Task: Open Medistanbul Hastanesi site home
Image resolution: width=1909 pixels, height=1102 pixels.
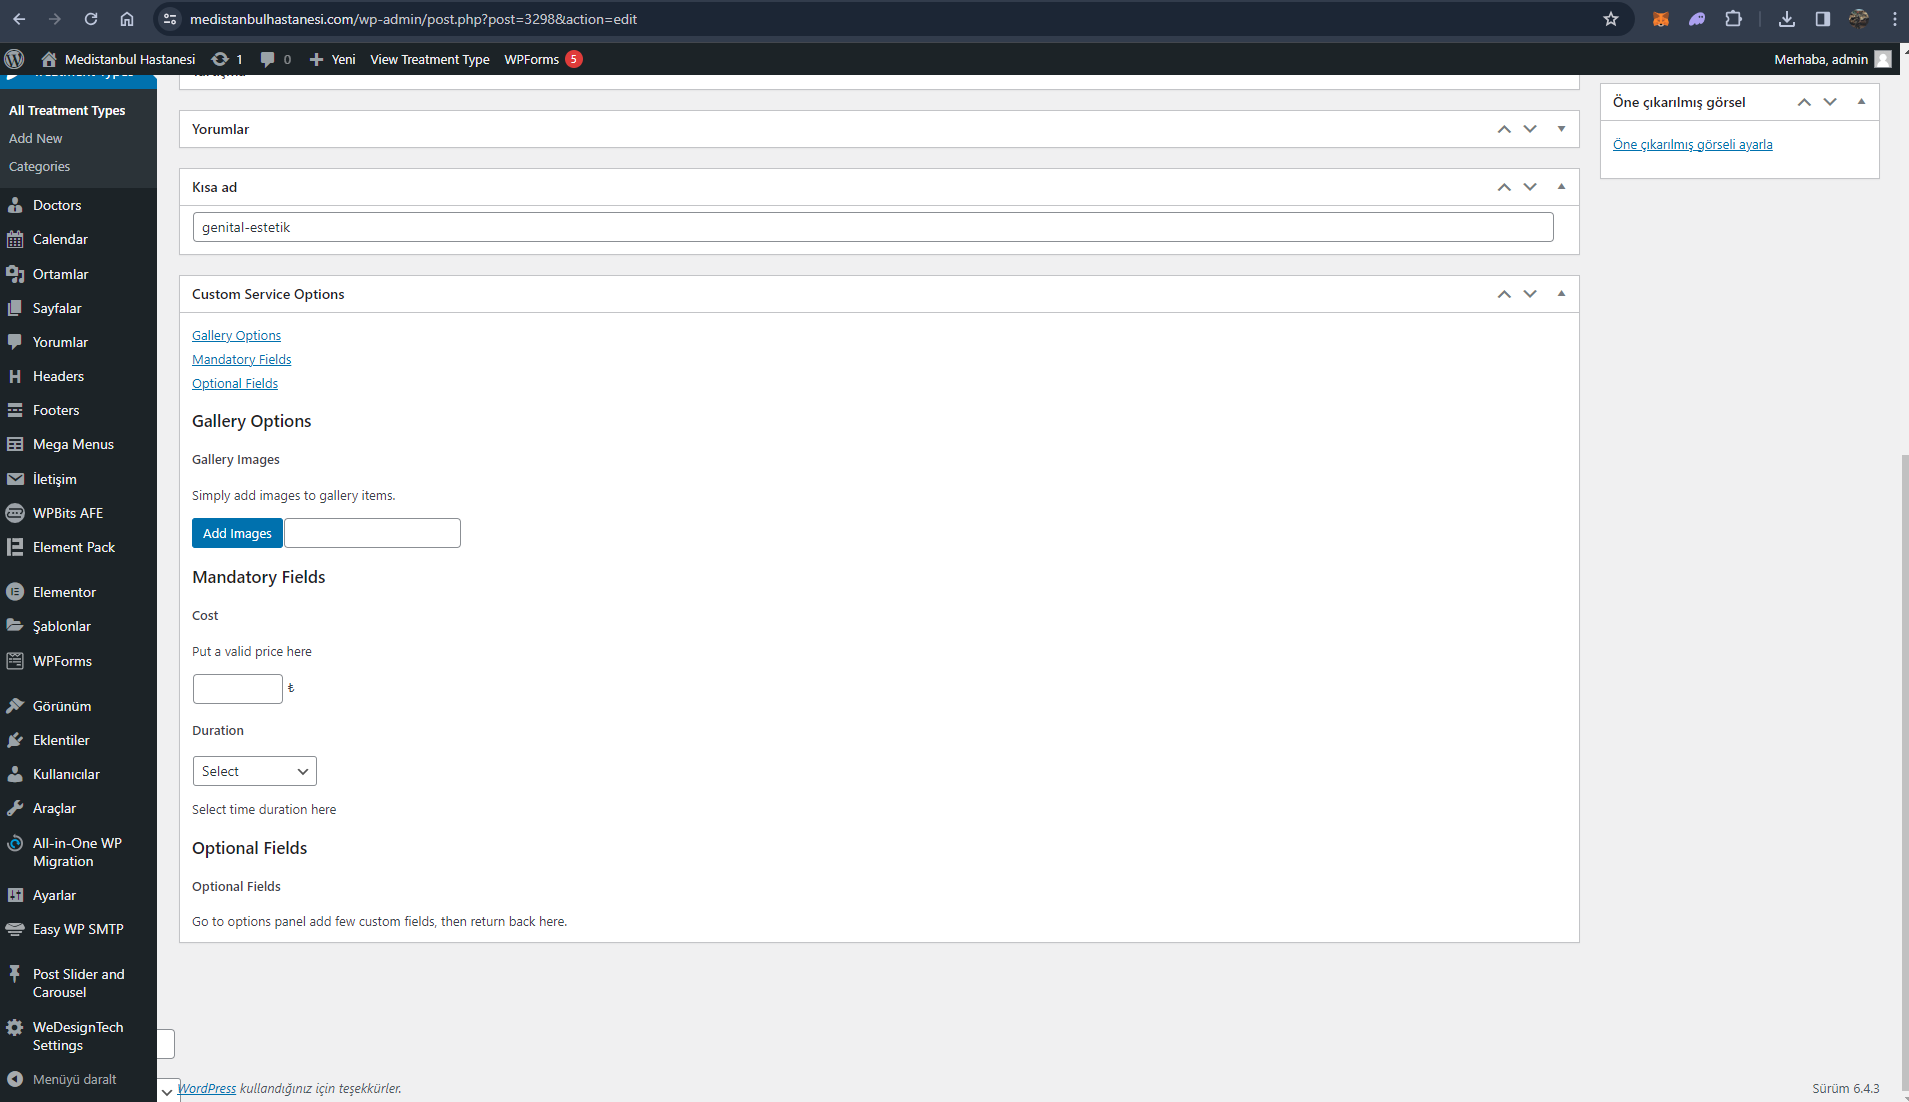Action: (x=118, y=59)
